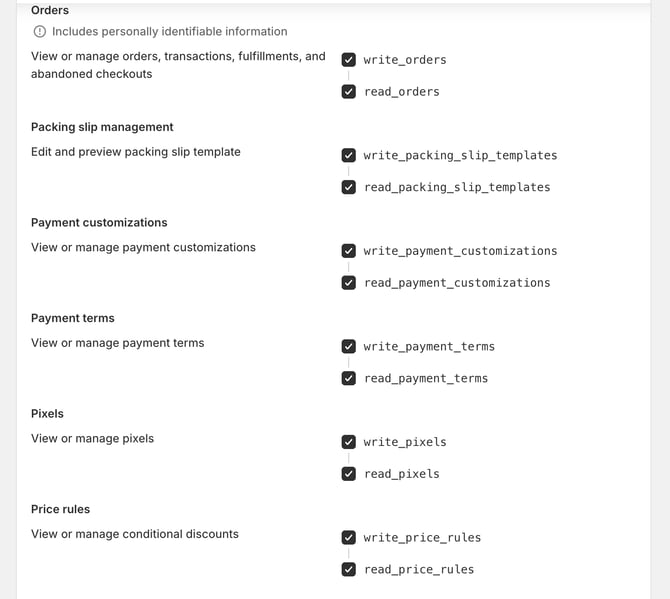Click the 'View or manage conditional discounts' description

tap(135, 534)
